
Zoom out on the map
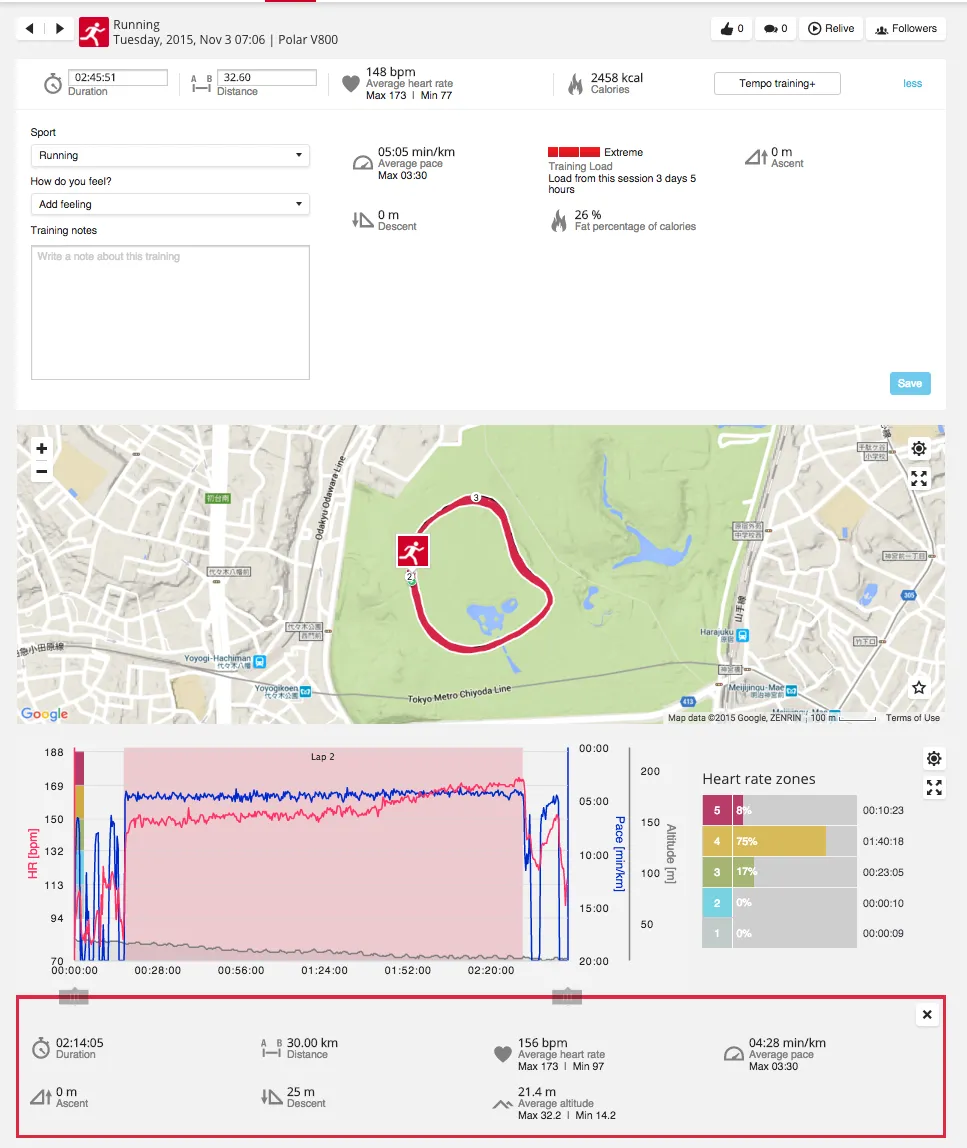(41, 472)
